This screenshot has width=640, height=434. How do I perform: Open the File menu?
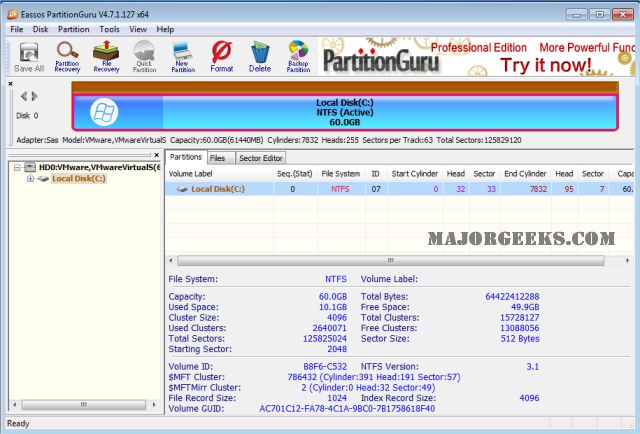tap(17, 29)
